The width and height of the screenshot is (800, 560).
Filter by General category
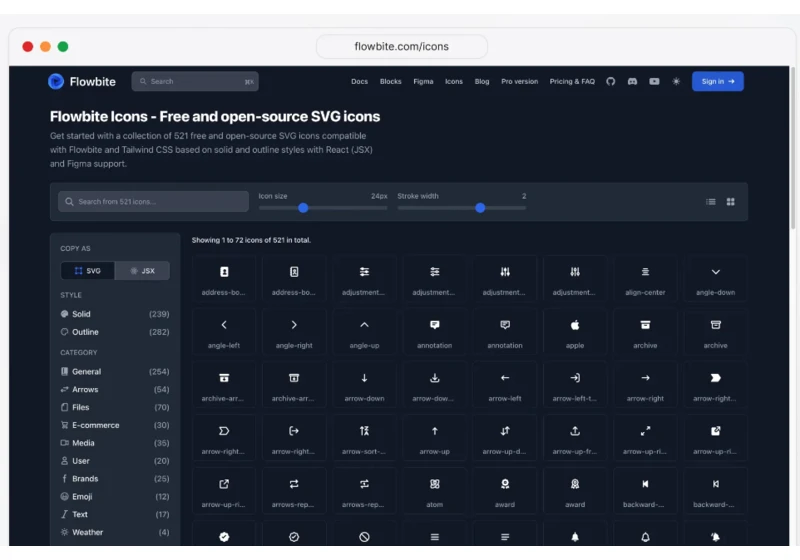point(115,372)
